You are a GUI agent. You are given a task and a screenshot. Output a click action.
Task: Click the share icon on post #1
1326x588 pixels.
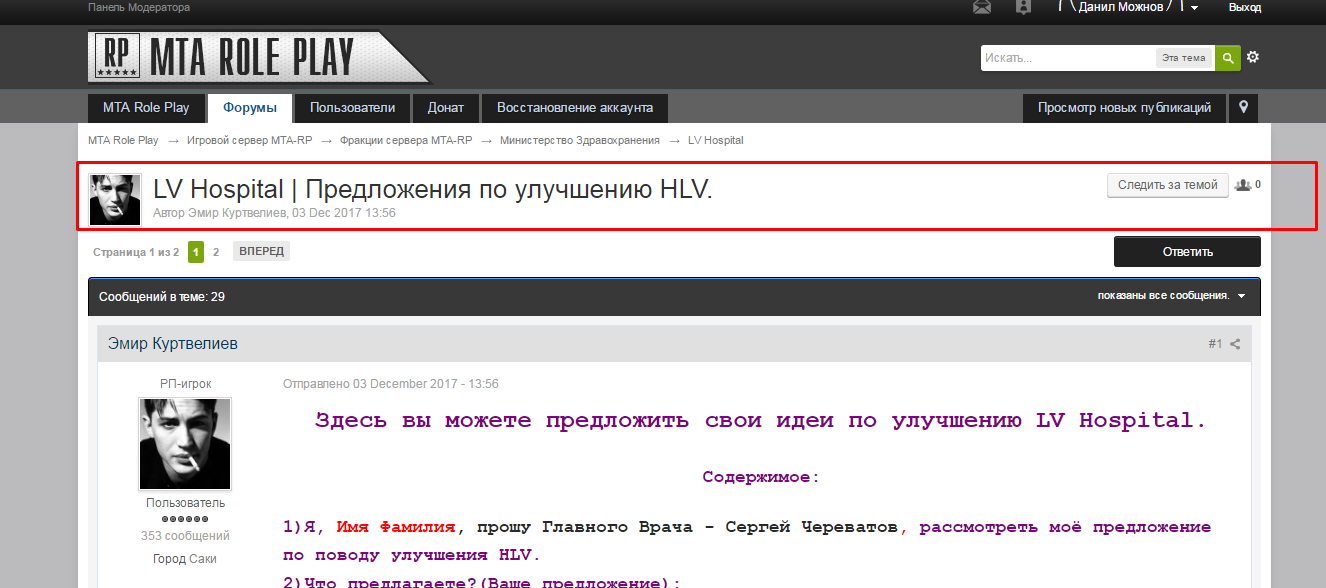click(x=1235, y=344)
